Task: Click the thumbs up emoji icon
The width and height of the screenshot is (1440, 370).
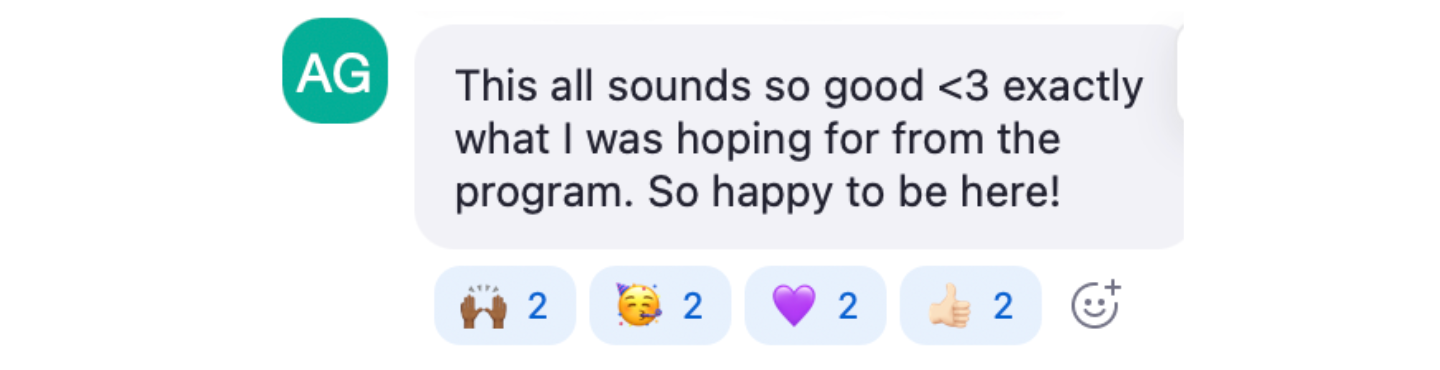Action: (x=949, y=306)
